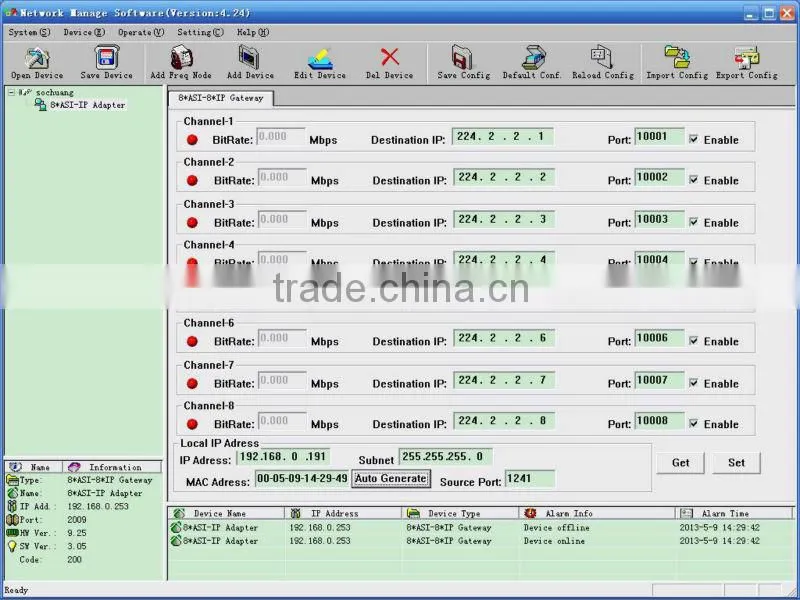Click the Open Device toolbar icon

coord(37,58)
